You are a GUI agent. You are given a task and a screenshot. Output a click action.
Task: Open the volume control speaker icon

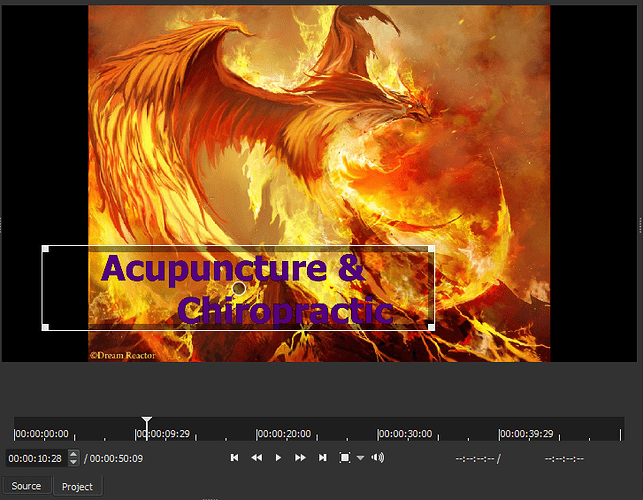pyautogui.click(x=378, y=457)
